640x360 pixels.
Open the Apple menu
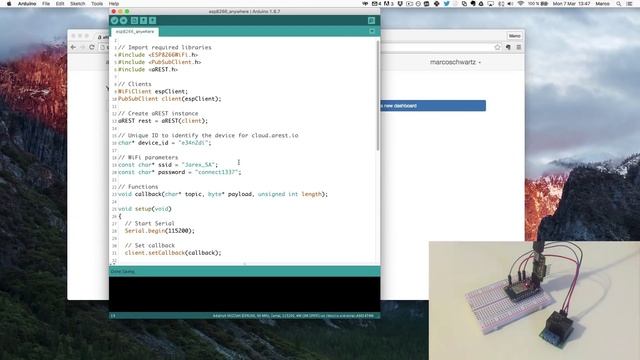pyautogui.click(x=9, y=4)
